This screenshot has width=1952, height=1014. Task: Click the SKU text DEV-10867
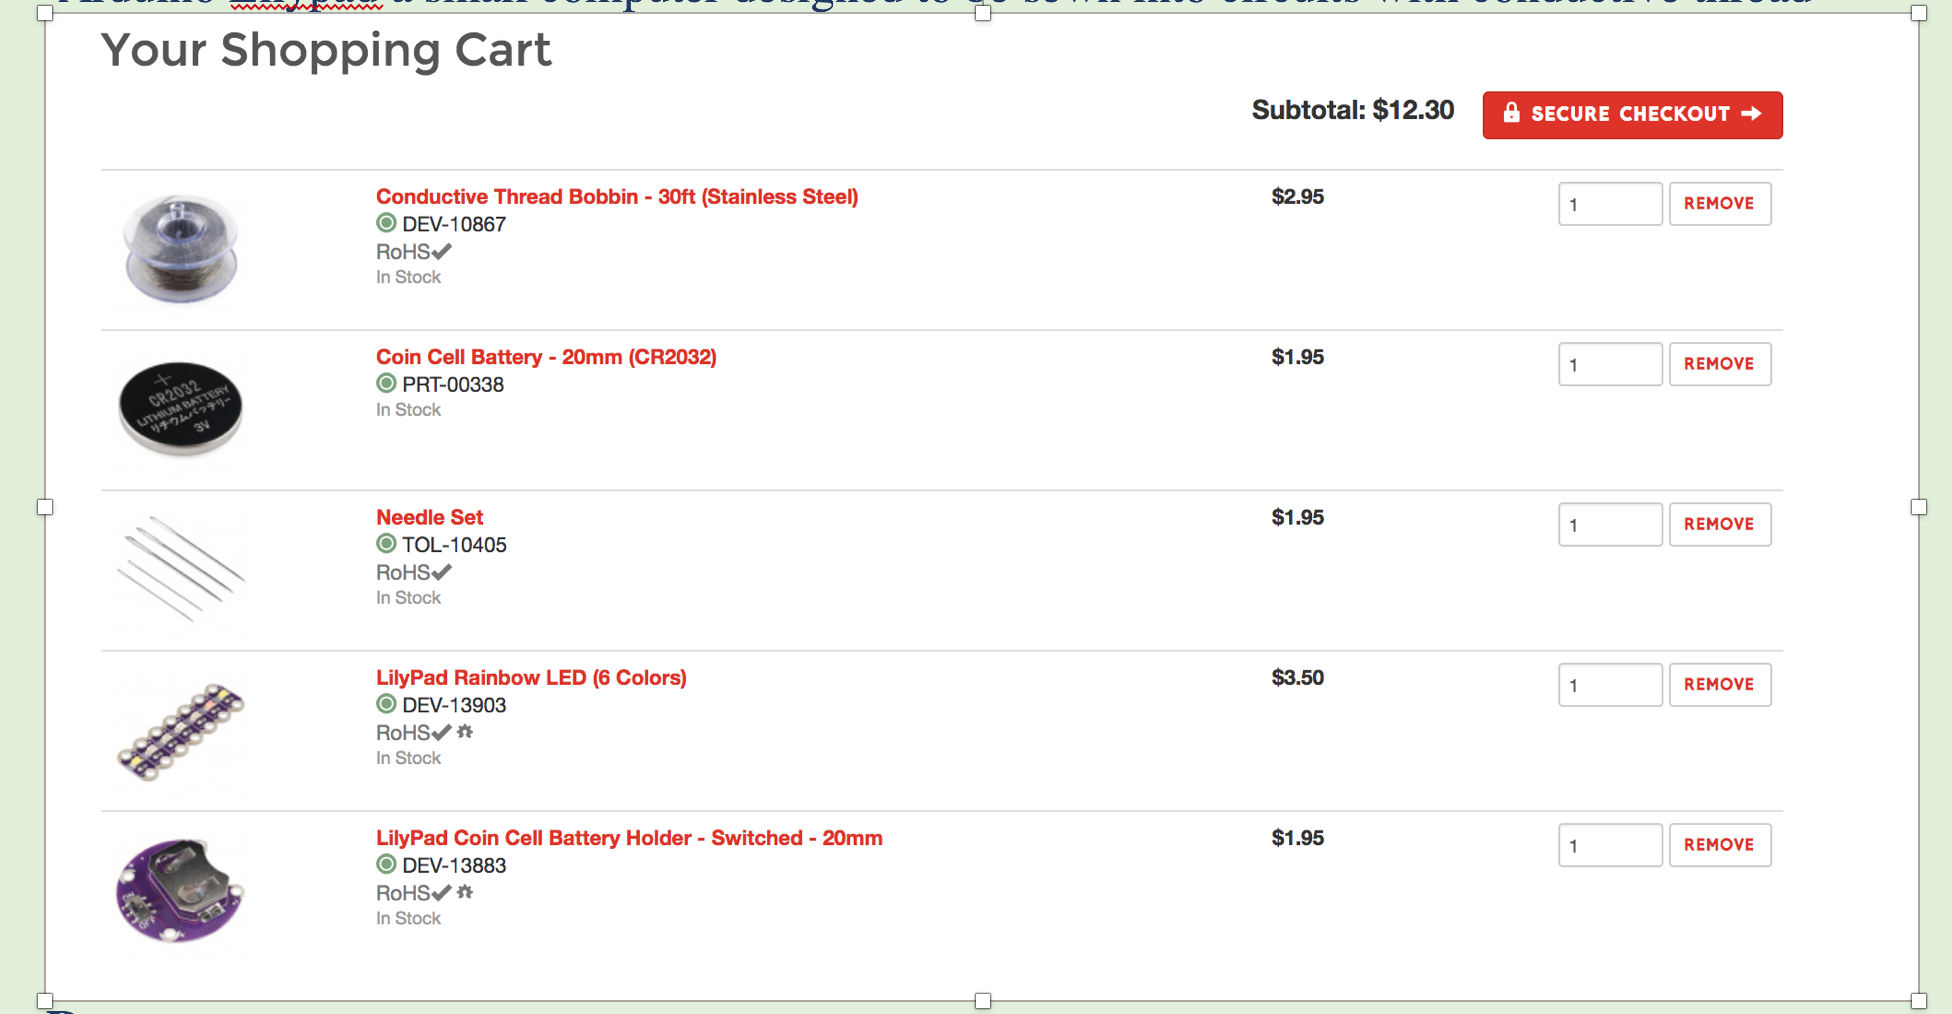click(x=454, y=224)
